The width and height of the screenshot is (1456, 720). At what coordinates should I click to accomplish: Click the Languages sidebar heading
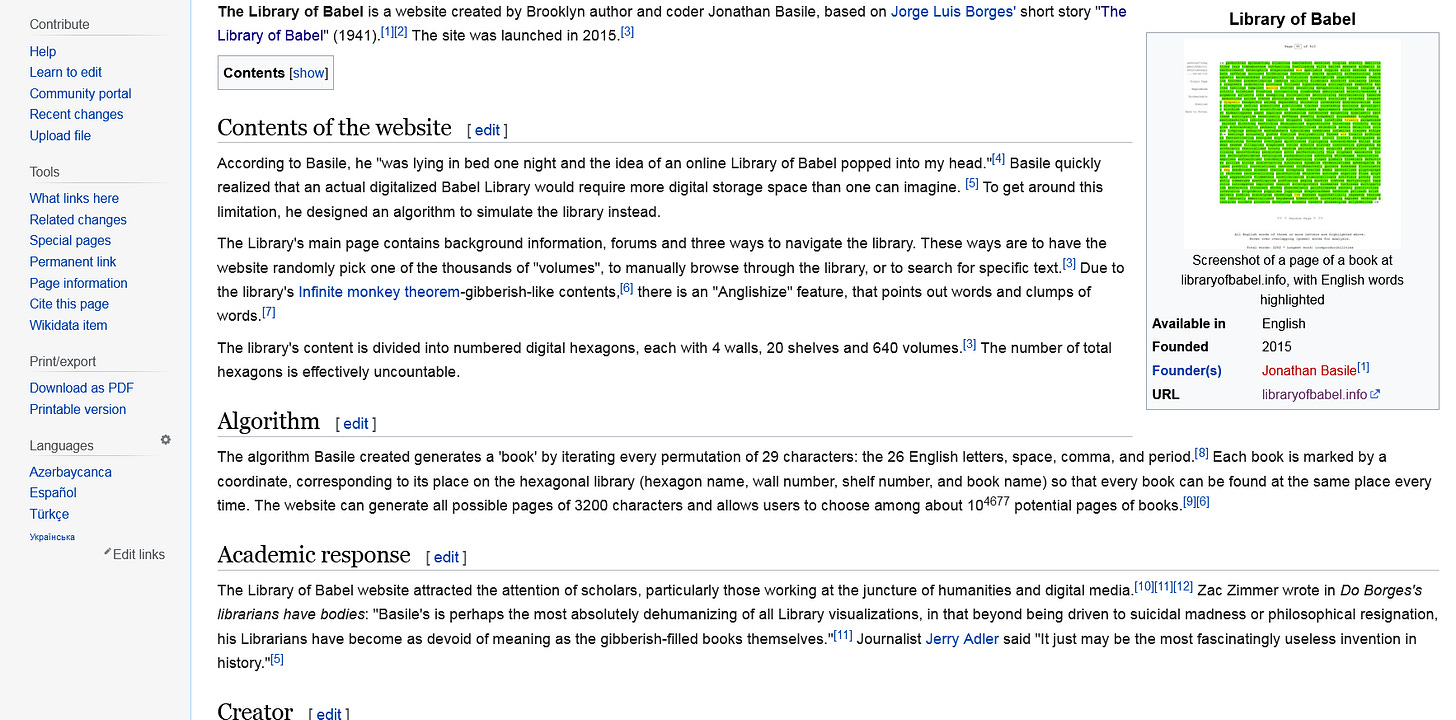[x=62, y=446]
